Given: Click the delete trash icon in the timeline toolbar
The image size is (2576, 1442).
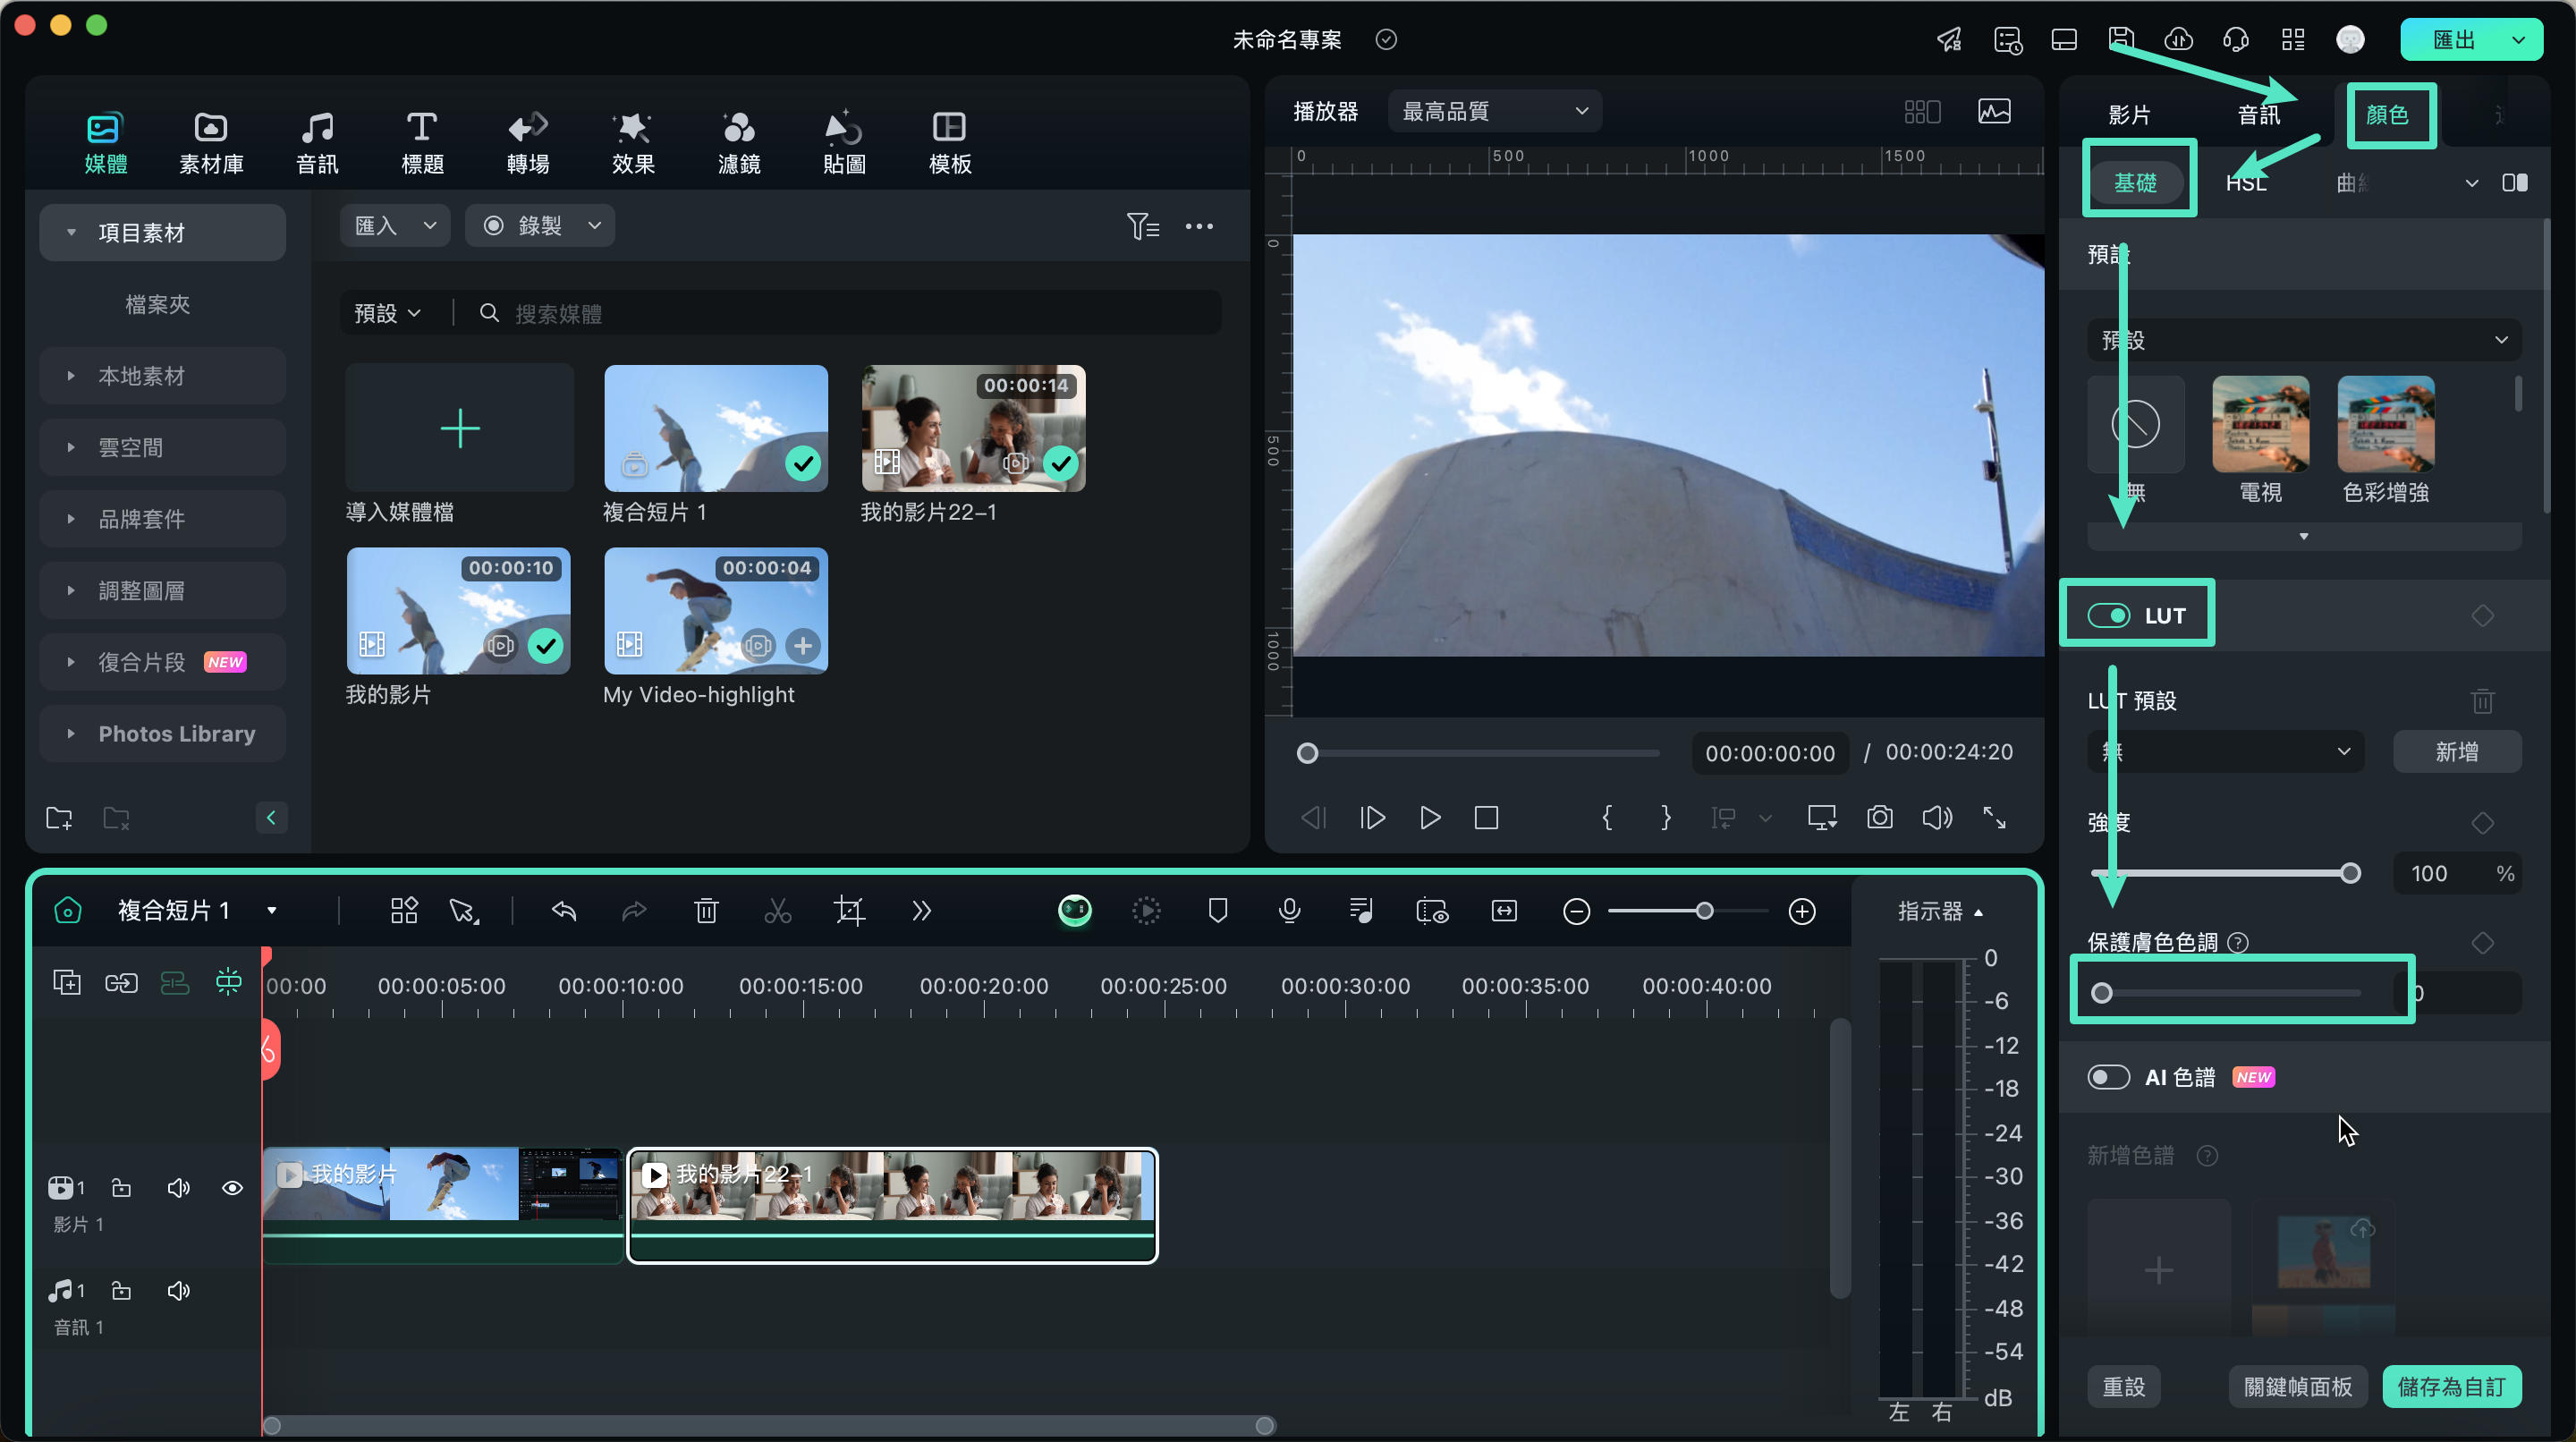Looking at the screenshot, I should pyautogui.click(x=706, y=911).
